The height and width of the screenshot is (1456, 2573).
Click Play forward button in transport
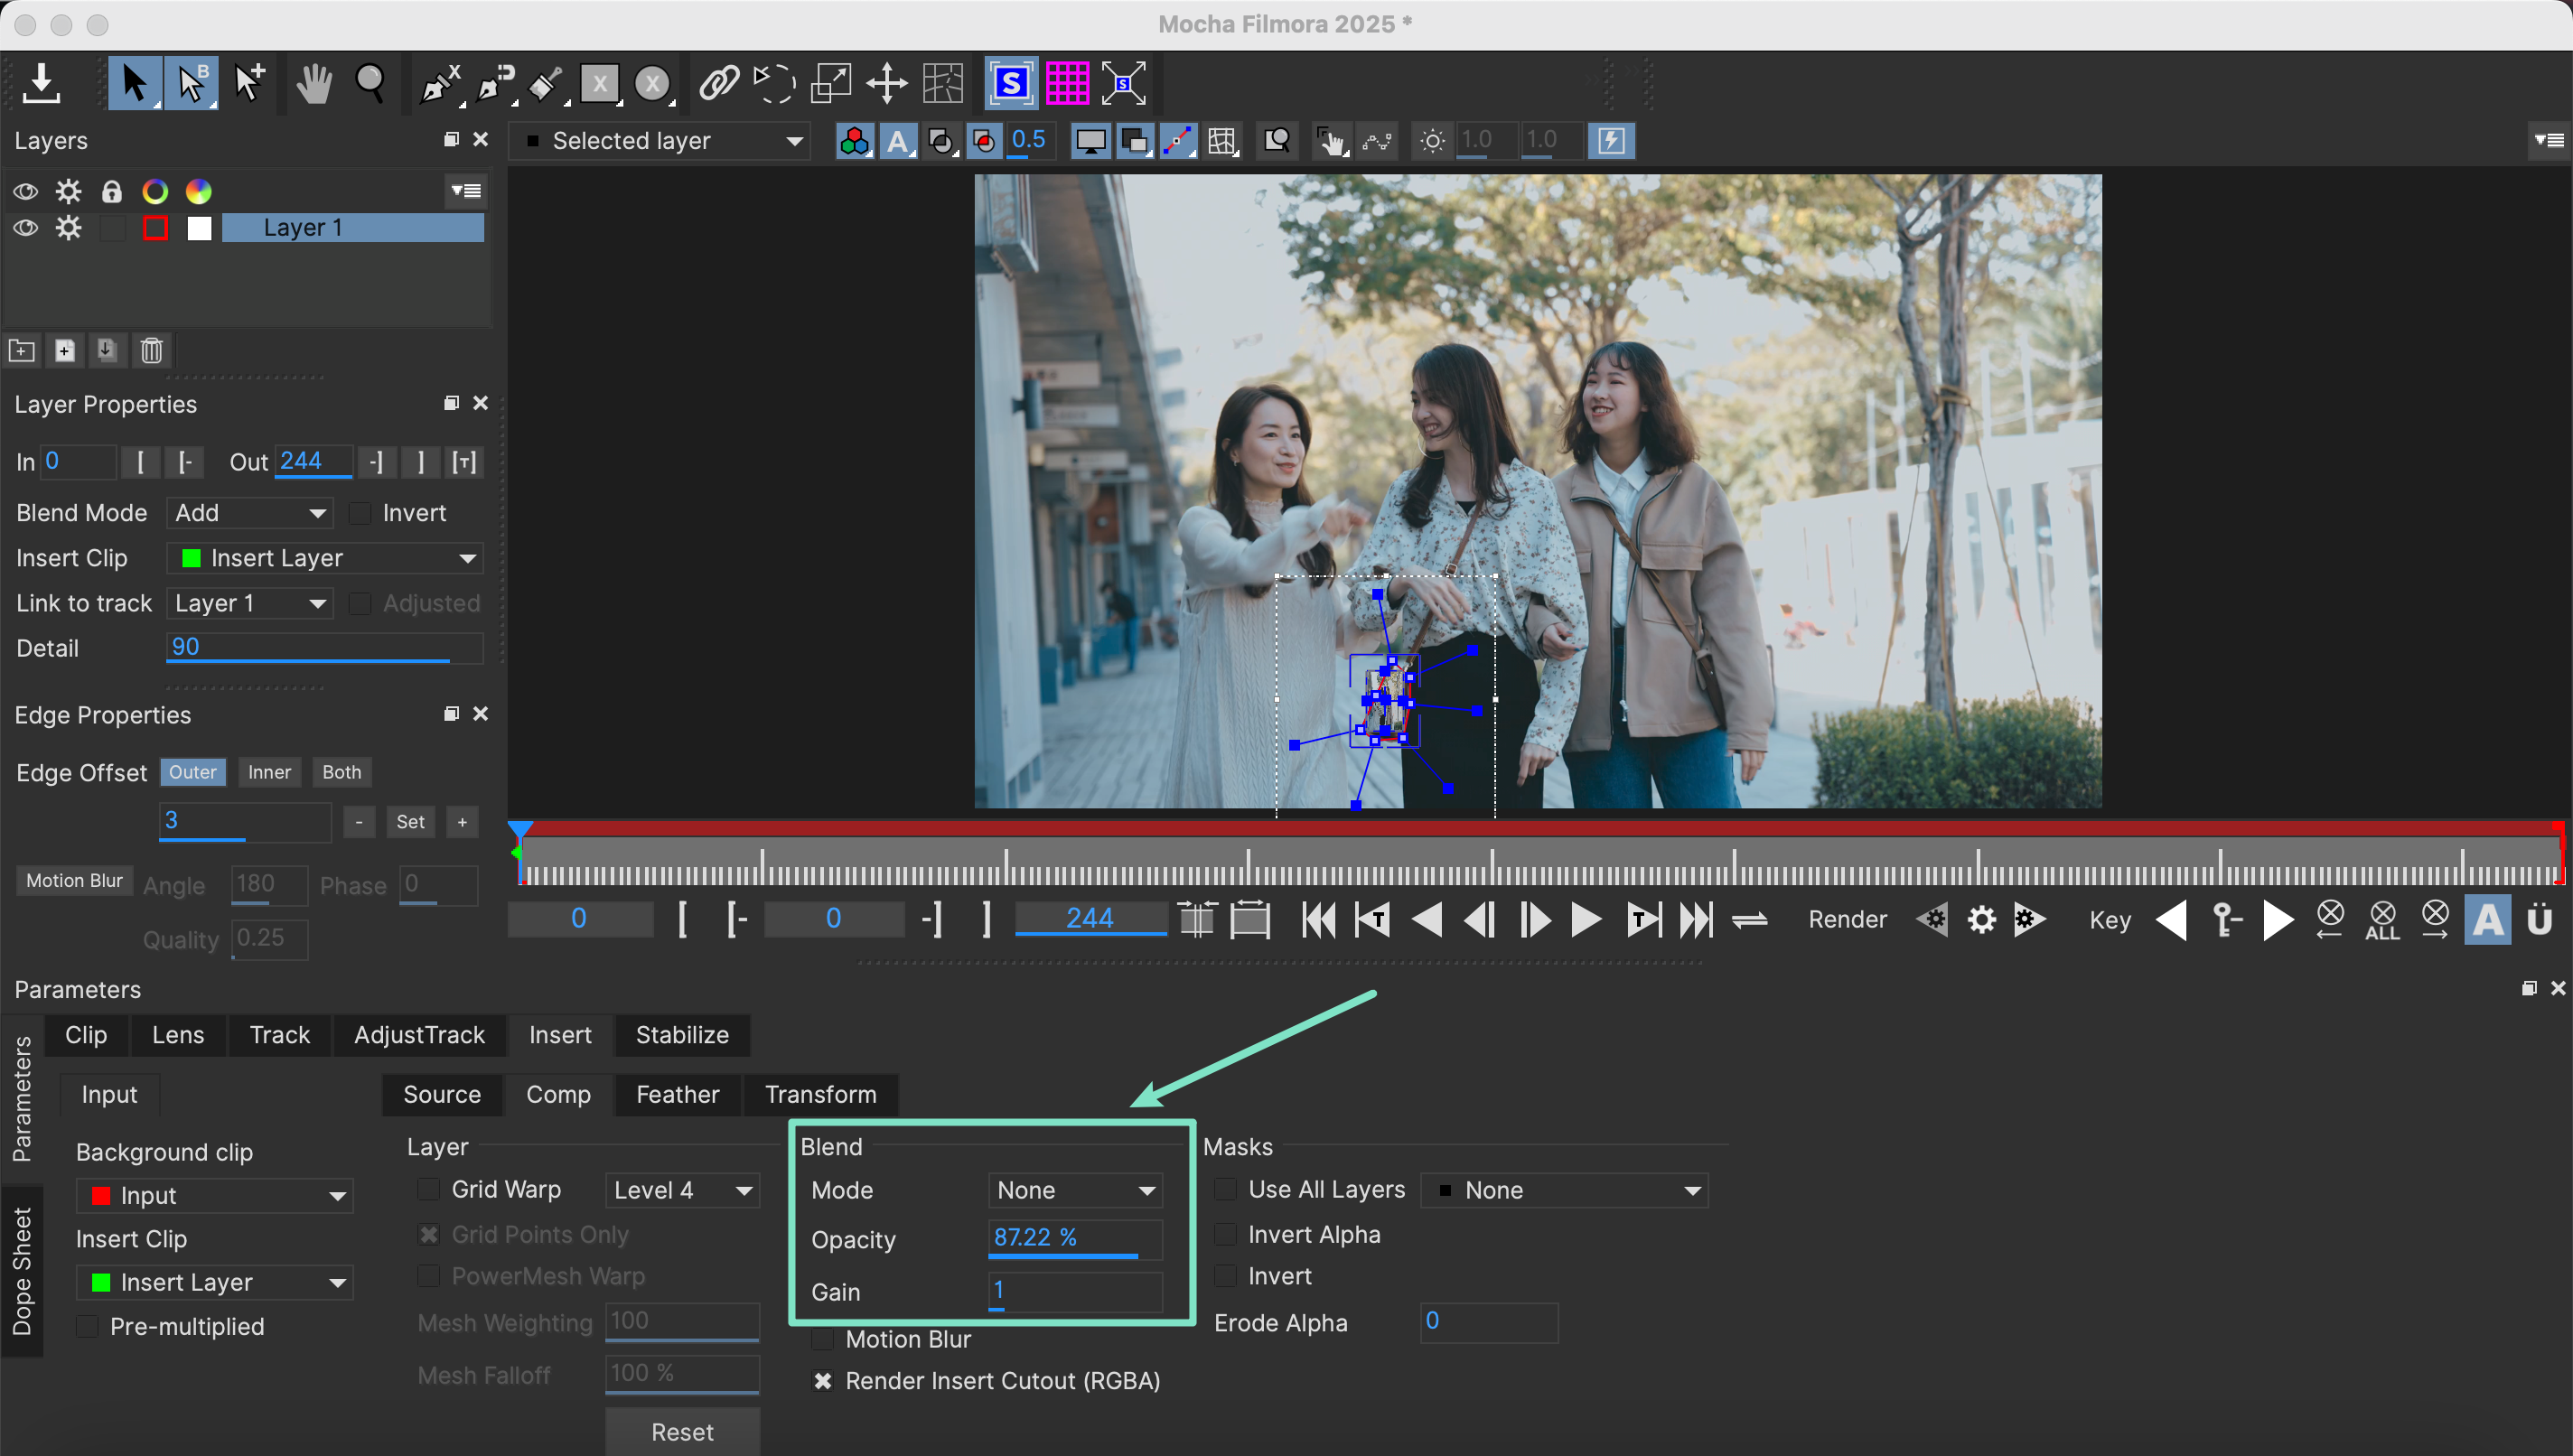point(1585,919)
